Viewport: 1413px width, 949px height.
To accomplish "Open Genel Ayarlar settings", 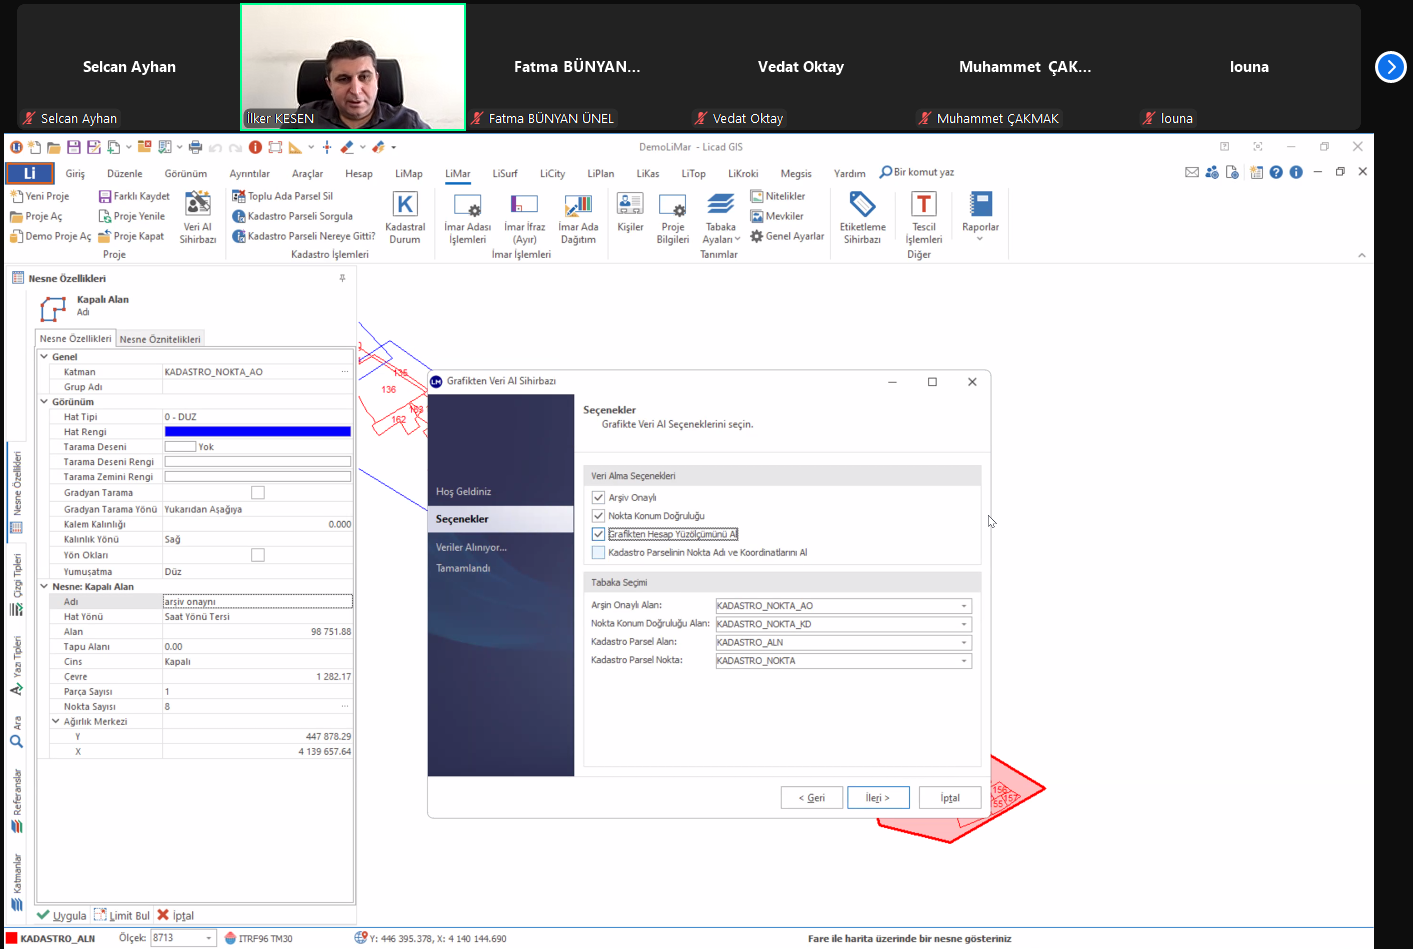I will [787, 236].
